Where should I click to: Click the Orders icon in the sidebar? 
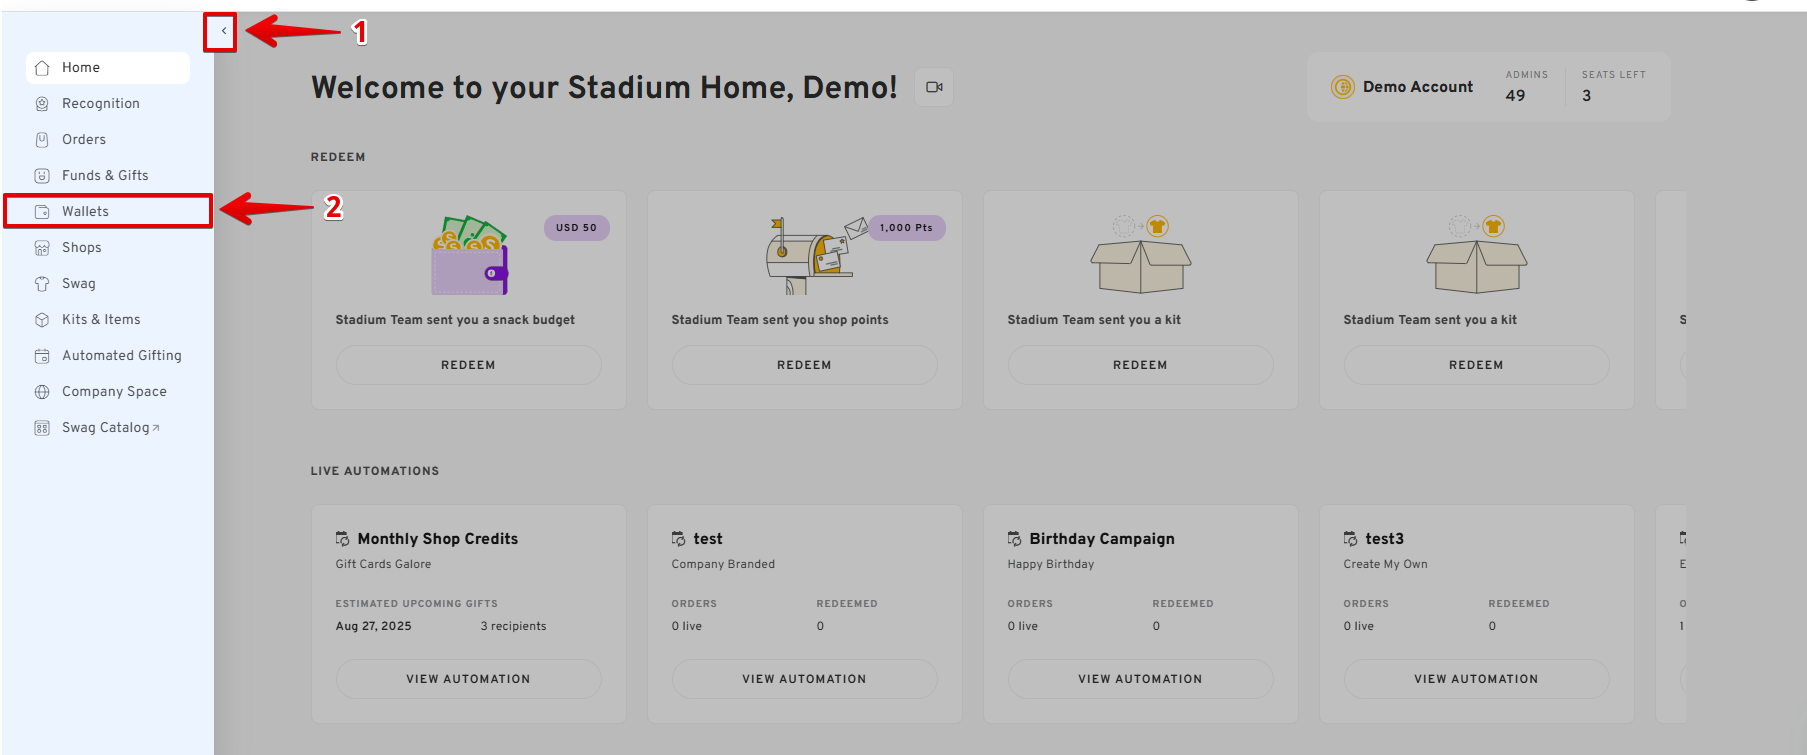point(42,140)
